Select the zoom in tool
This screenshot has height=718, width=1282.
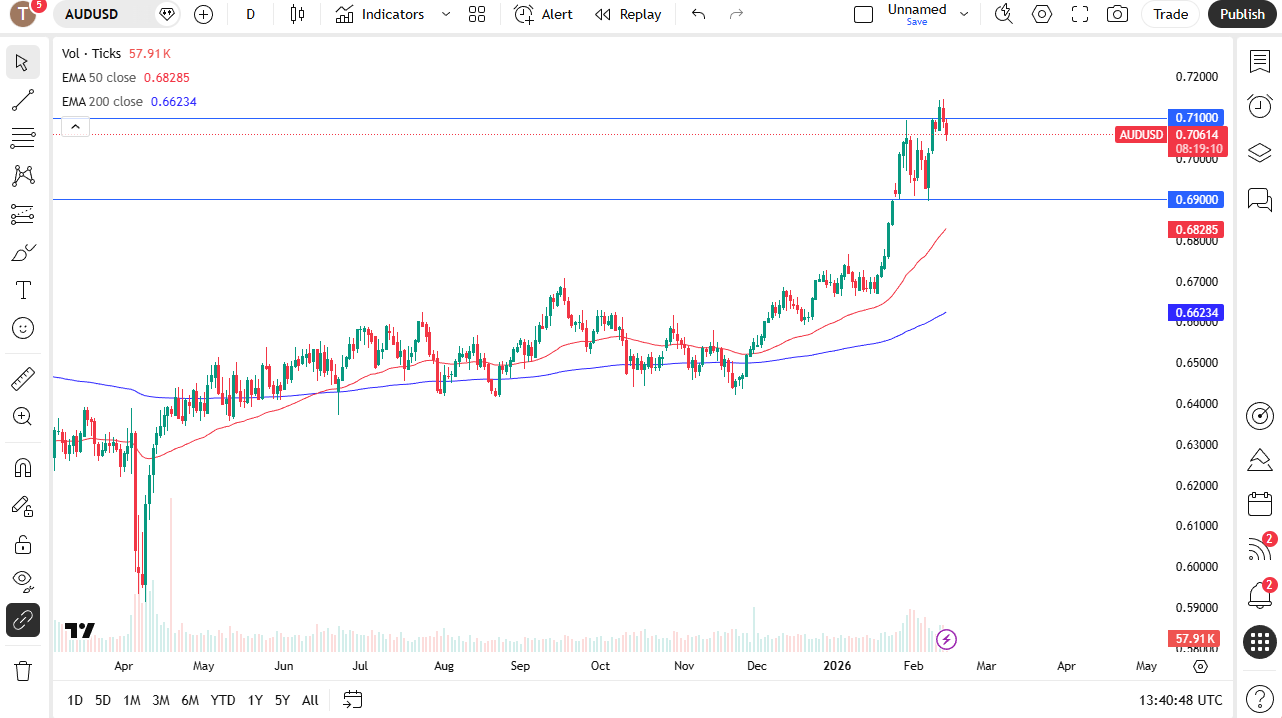(23, 417)
